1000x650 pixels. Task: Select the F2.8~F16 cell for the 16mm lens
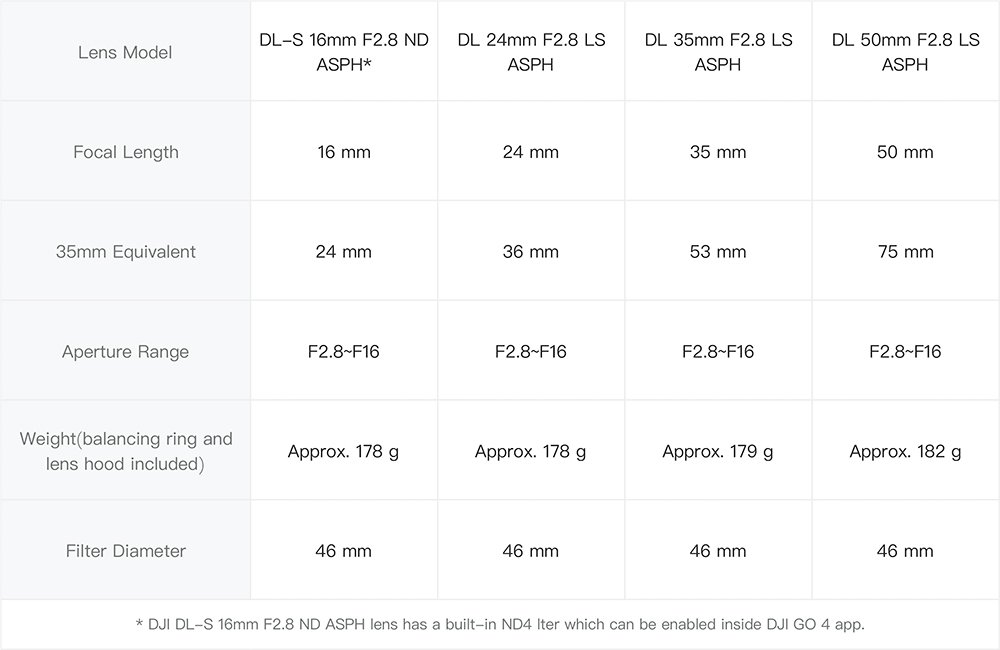(x=343, y=352)
